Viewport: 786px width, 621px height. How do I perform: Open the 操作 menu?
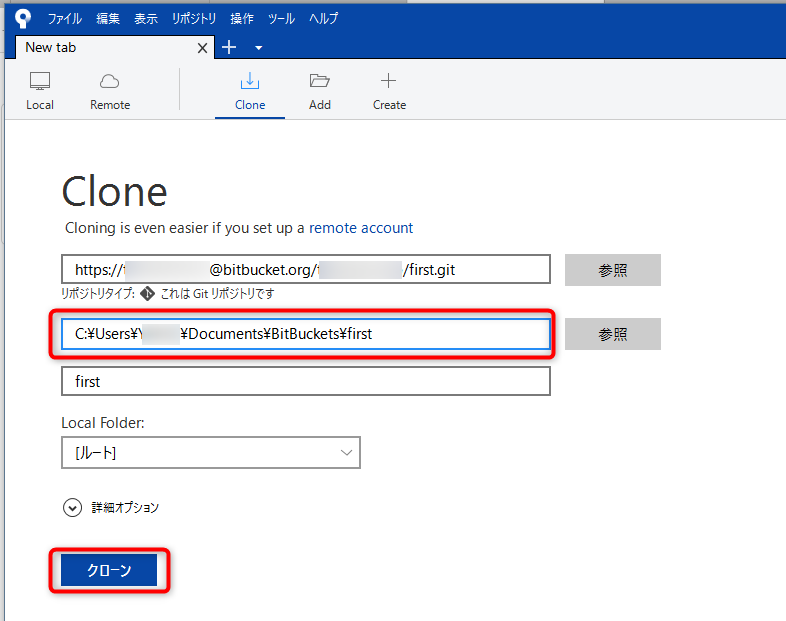242,19
